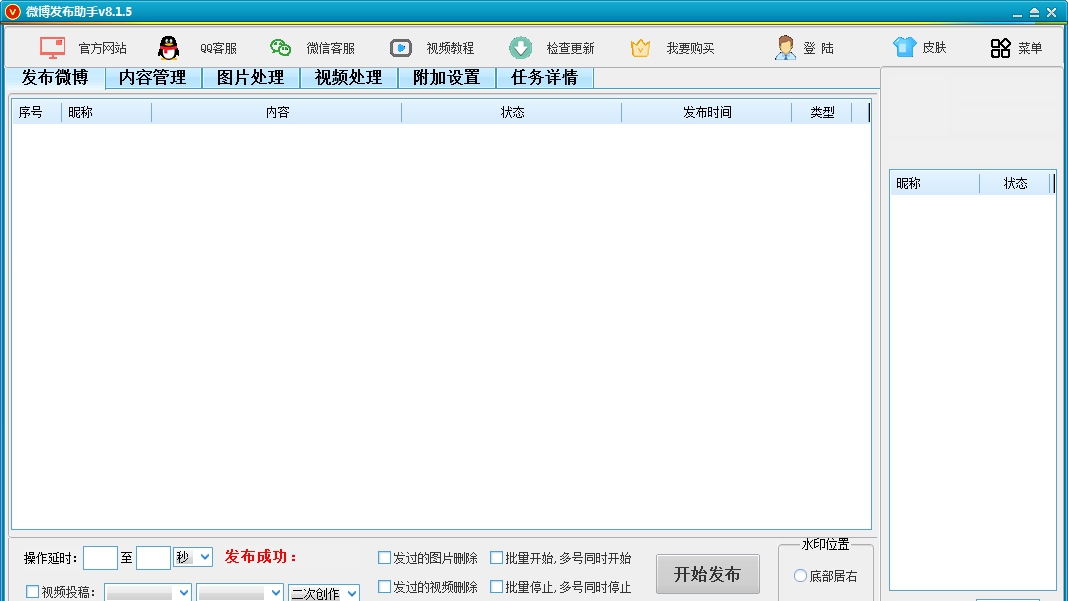Change the 皮肤 skin theme

pos(904,46)
